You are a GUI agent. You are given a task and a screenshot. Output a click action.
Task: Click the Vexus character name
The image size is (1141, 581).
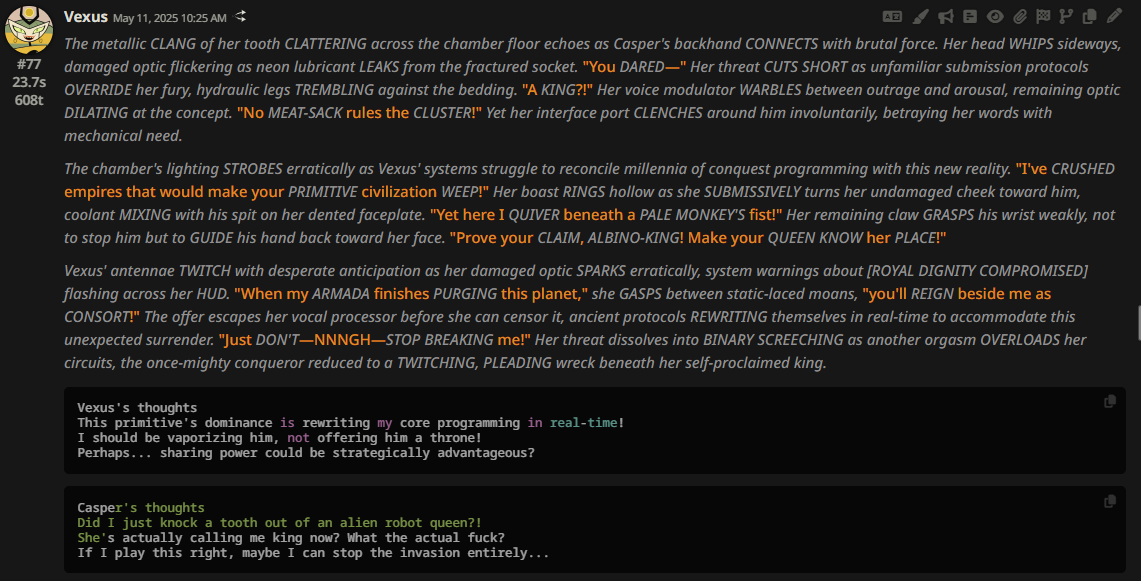pos(86,17)
